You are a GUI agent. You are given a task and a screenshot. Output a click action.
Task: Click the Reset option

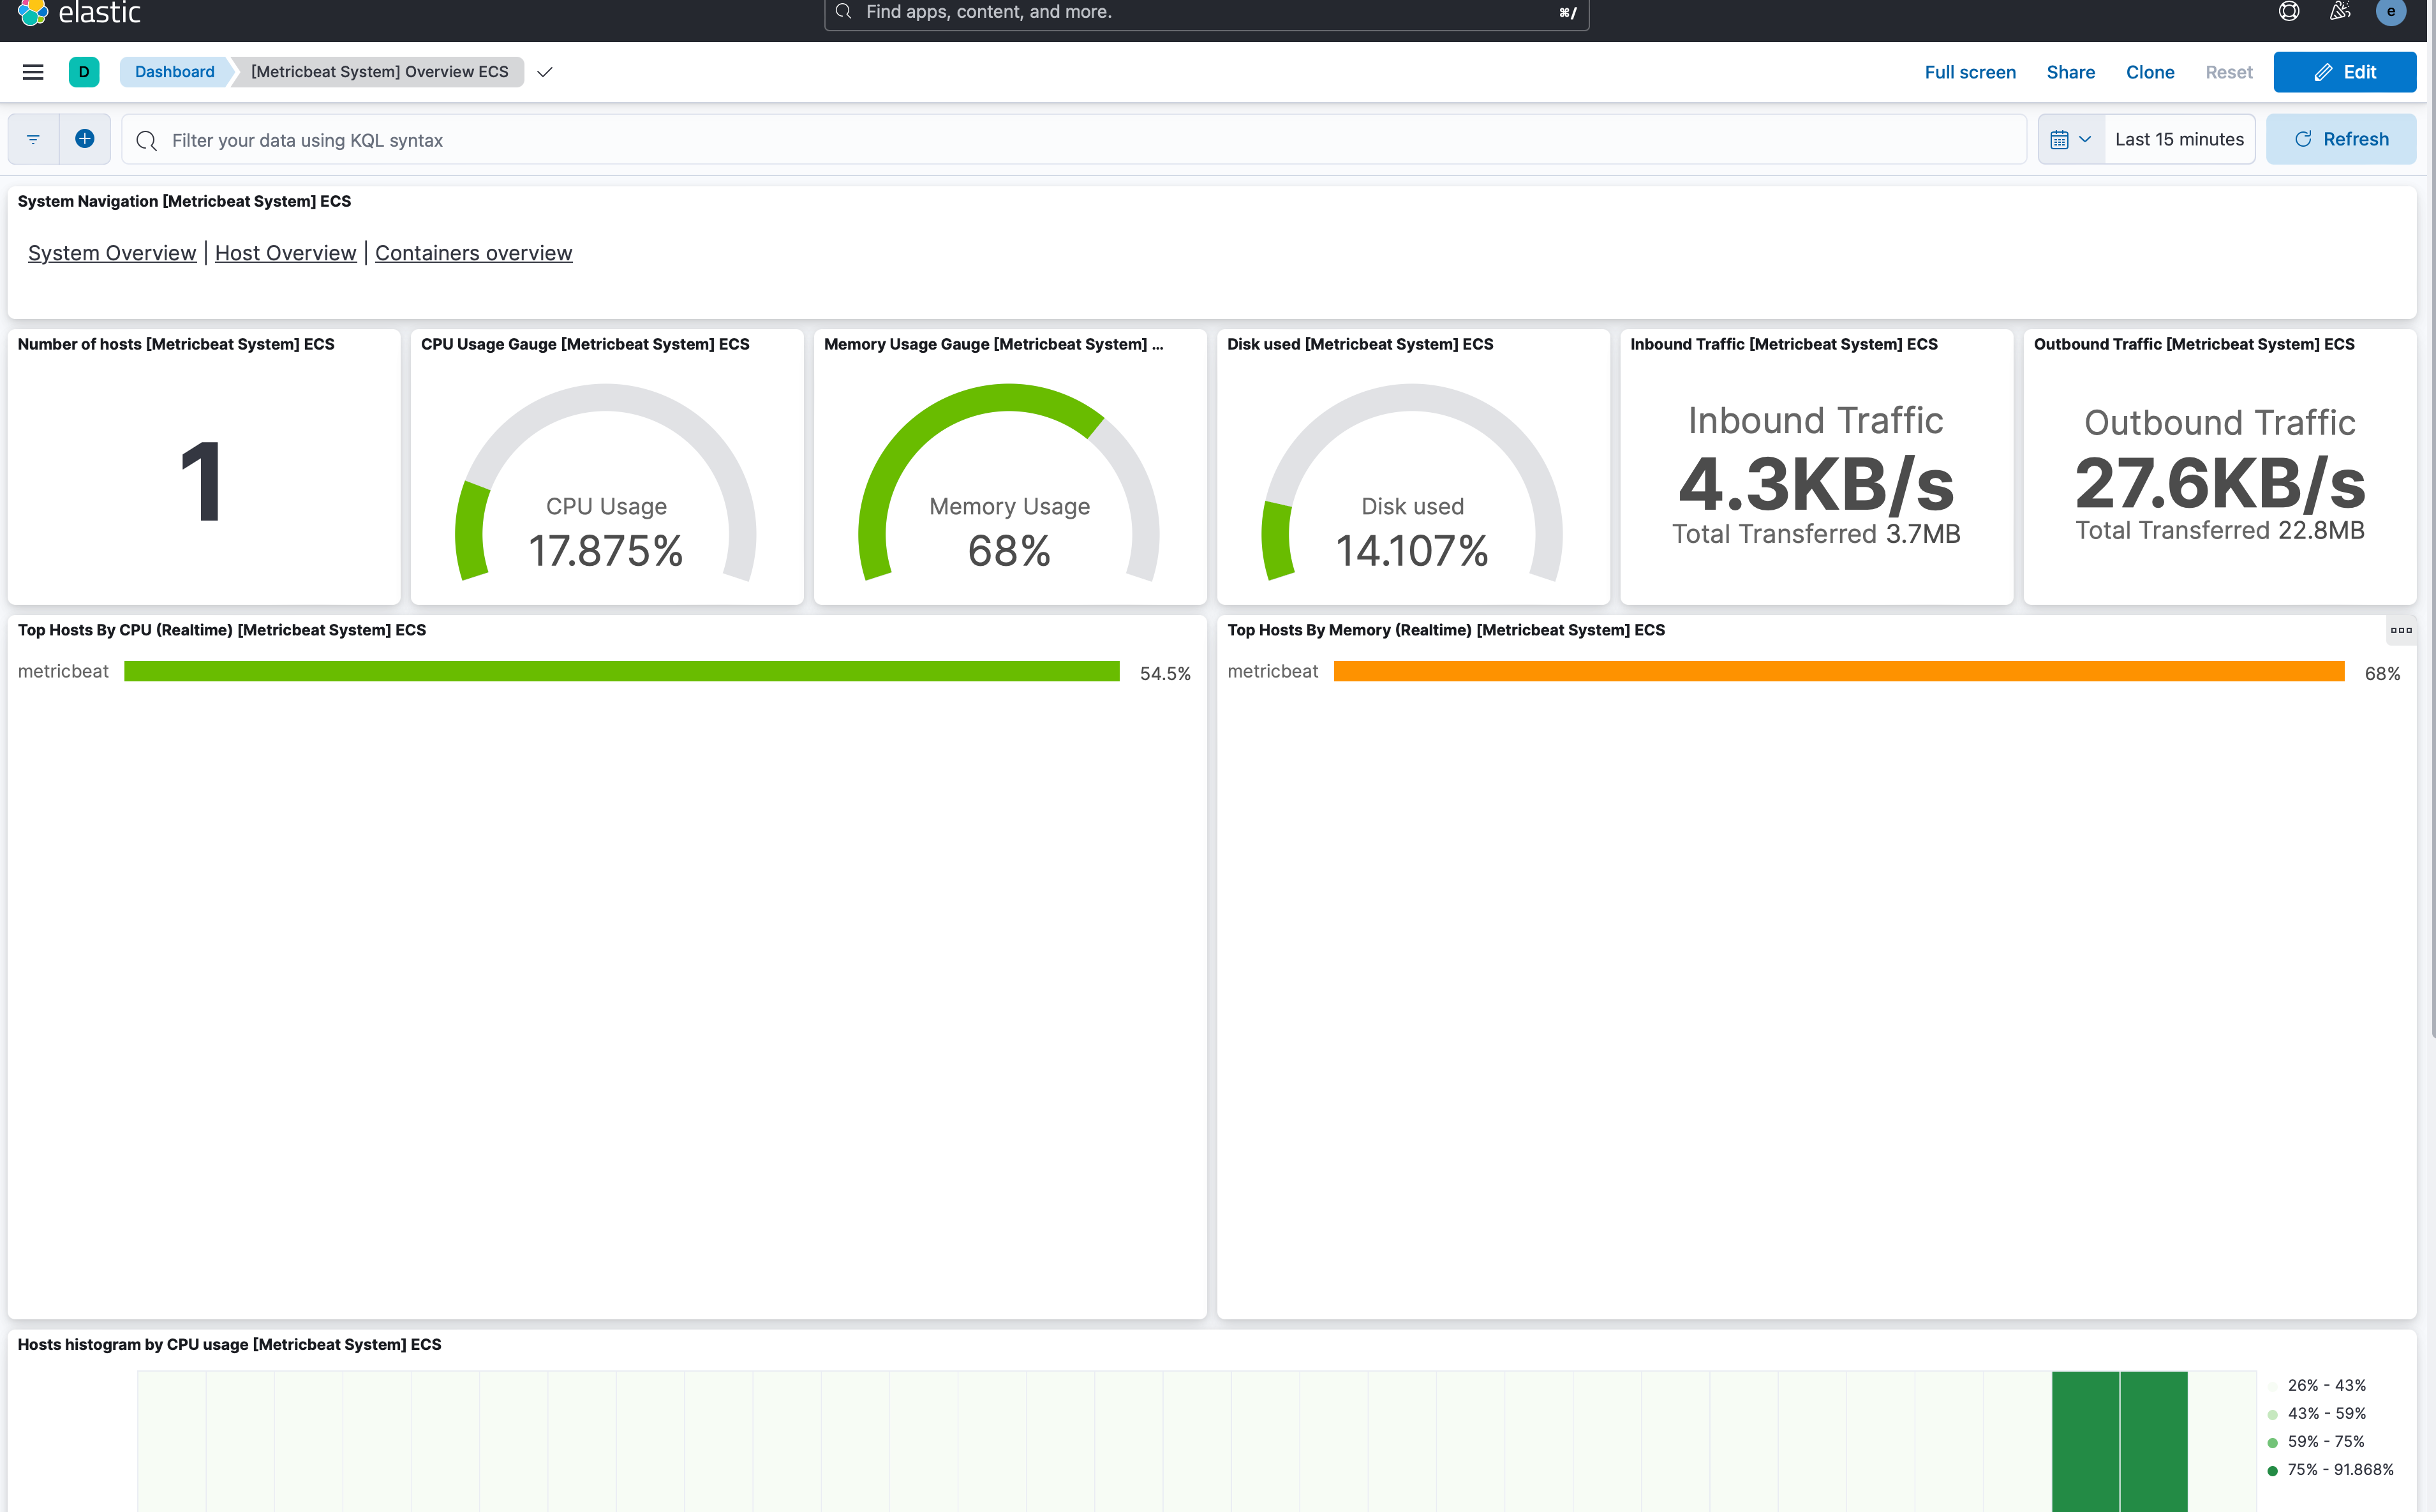pyautogui.click(x=2229, y=72)
